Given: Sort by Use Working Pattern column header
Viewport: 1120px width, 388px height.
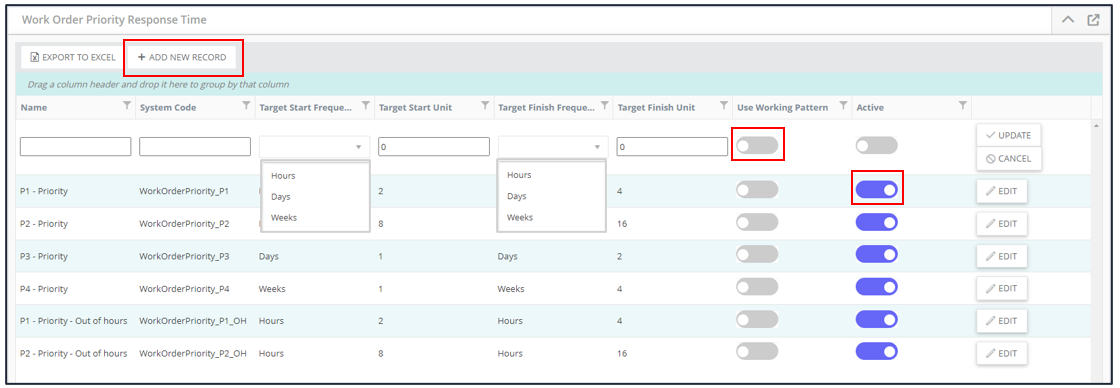Looking at the screenshot, I should [x=782, y=108].
